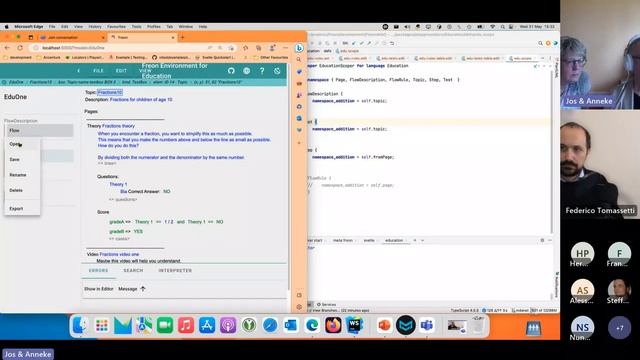The height and width of the screenshot is (360, 640).
Task: Switch to the SEARCH tab
Action: coord(133,271)
